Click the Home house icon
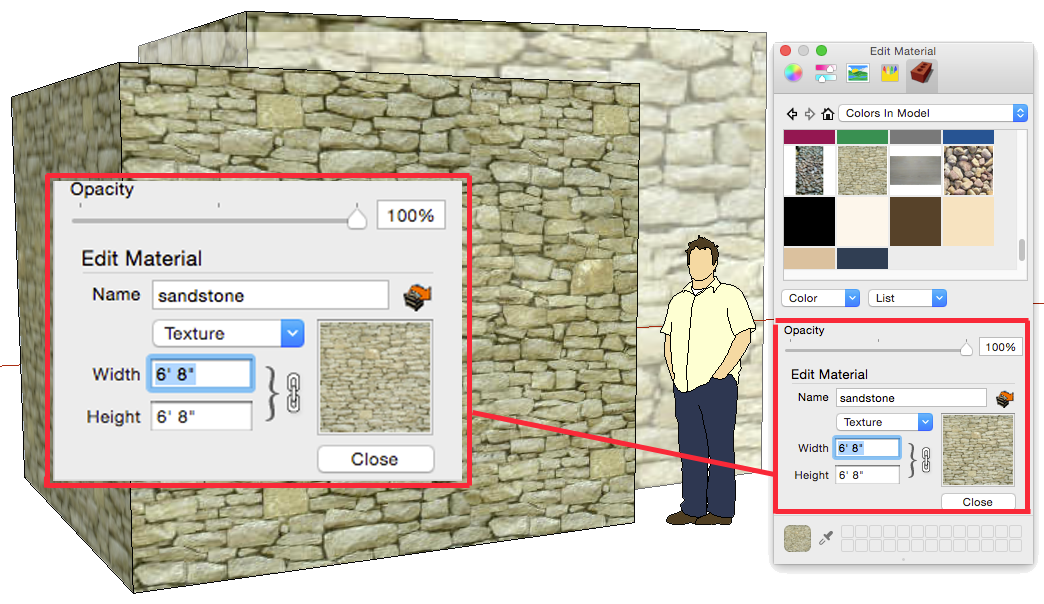Screen dimensions: 1044x604 click(x=828, y=114)
